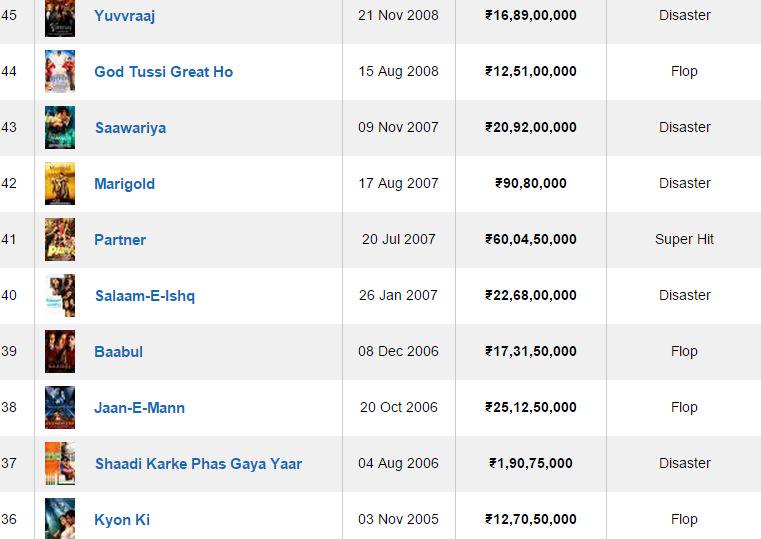
Task: Open the Saawariya movie page
Action: pos(130,128)
